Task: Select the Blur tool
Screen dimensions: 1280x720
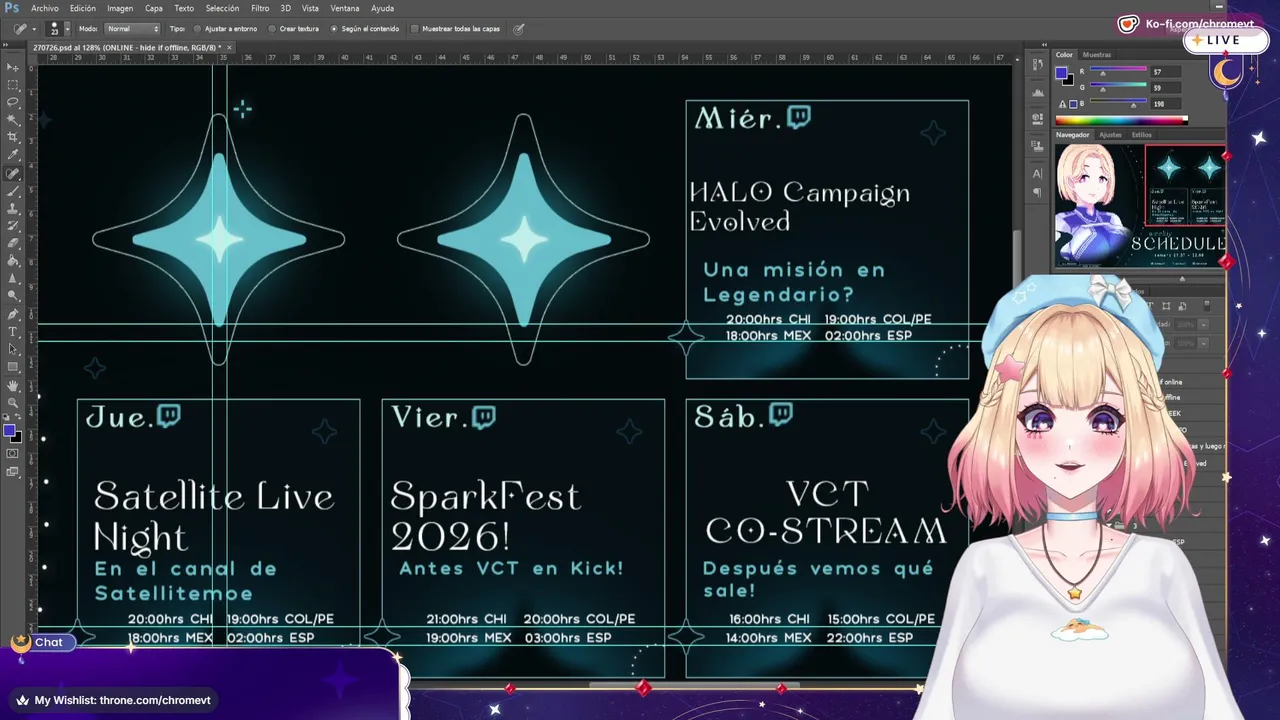Action: (x=13, y=278)
